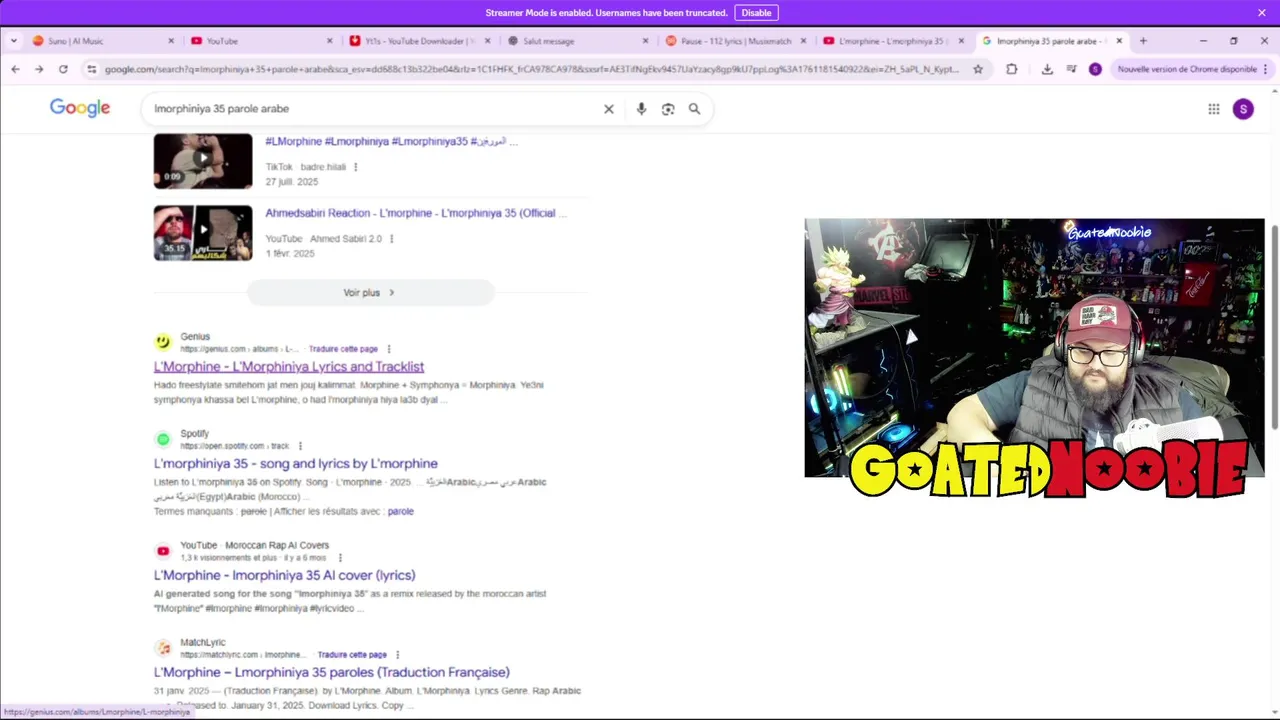Click the Genius source name label

(x=195, y=337)
